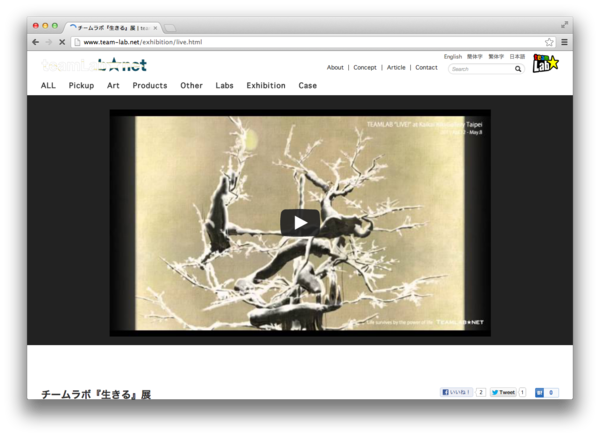
Task: Click the page document icon in address bar
Action: [77, 42]
